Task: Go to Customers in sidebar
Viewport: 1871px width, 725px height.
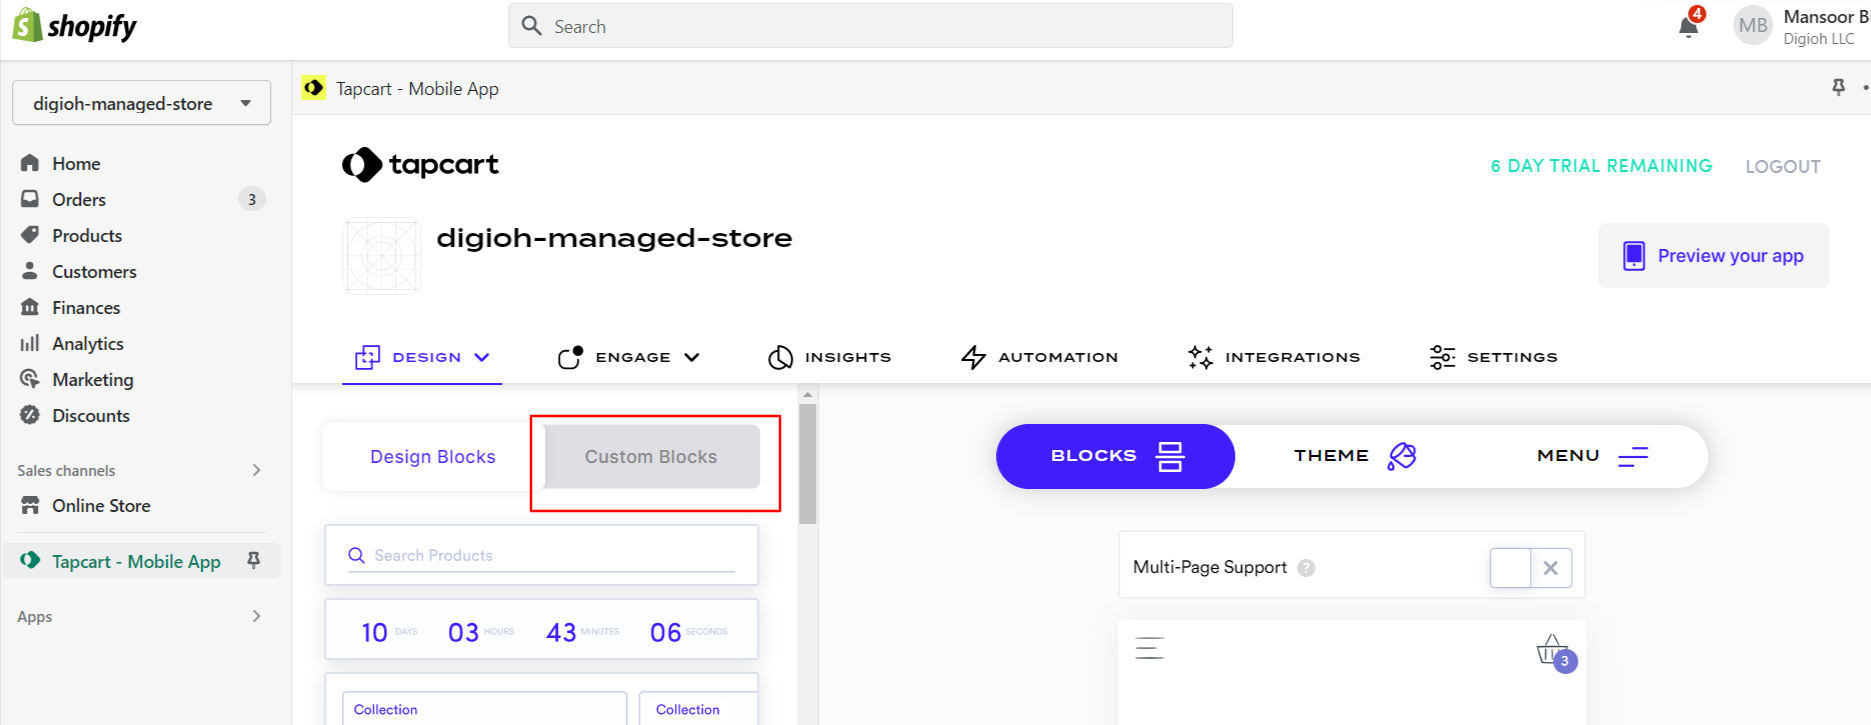Action: click(94, 271)
